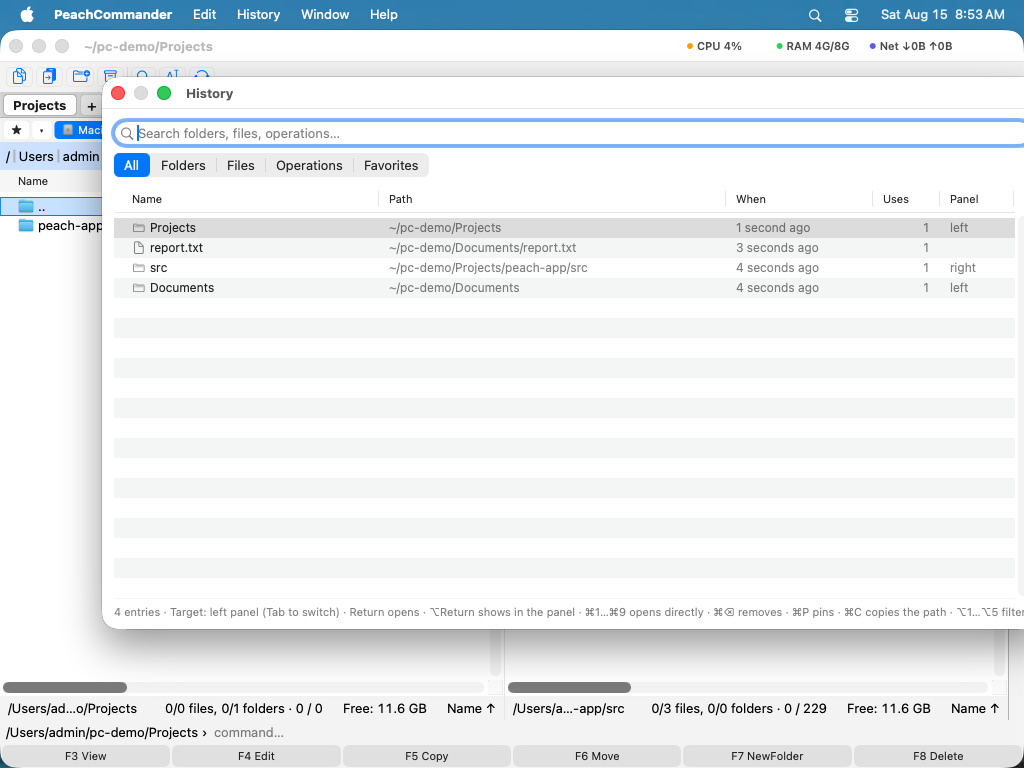Open the PeachCommander app menu
1024x768 pixels.
tap(113, 14)
